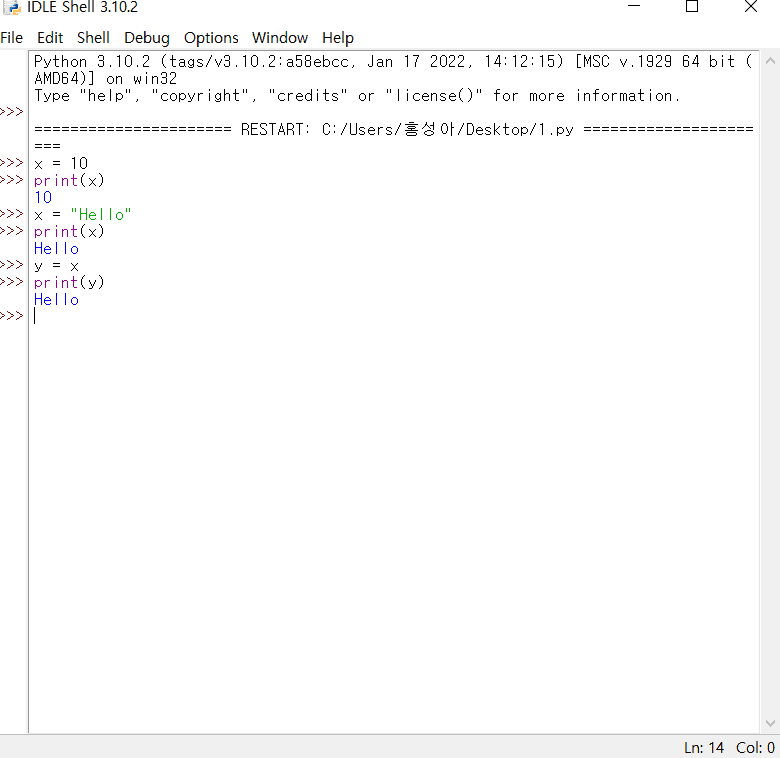Click the output value '10'

[x=43, y=197]
